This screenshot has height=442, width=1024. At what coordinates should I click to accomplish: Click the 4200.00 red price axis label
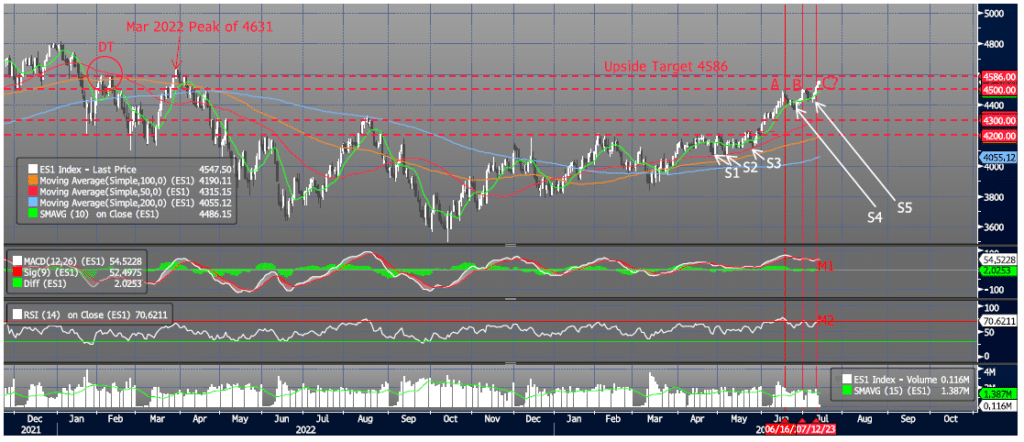tap(999, 135)
